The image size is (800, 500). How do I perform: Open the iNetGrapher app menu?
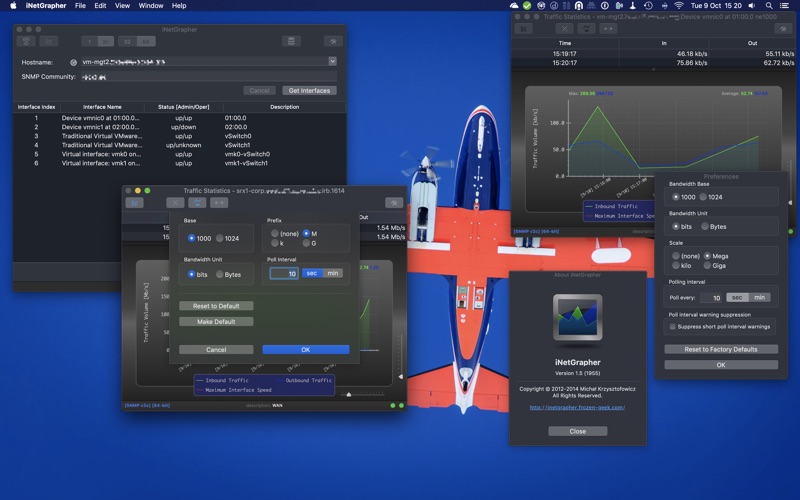pos(46,6)
